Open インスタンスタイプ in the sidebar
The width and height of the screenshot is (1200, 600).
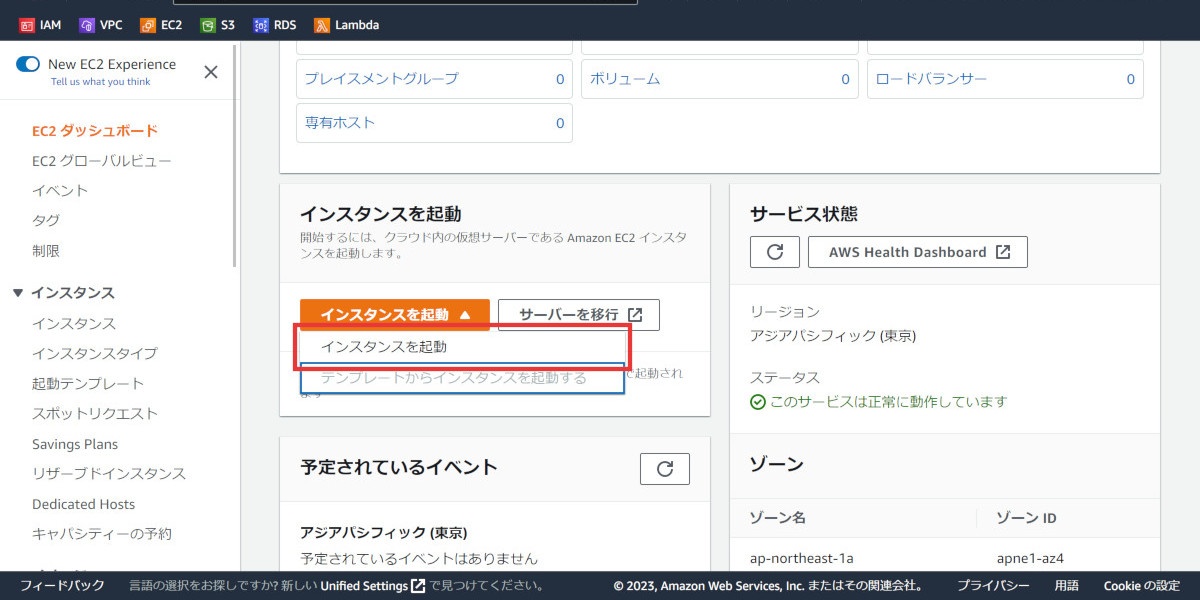(94, 354)
